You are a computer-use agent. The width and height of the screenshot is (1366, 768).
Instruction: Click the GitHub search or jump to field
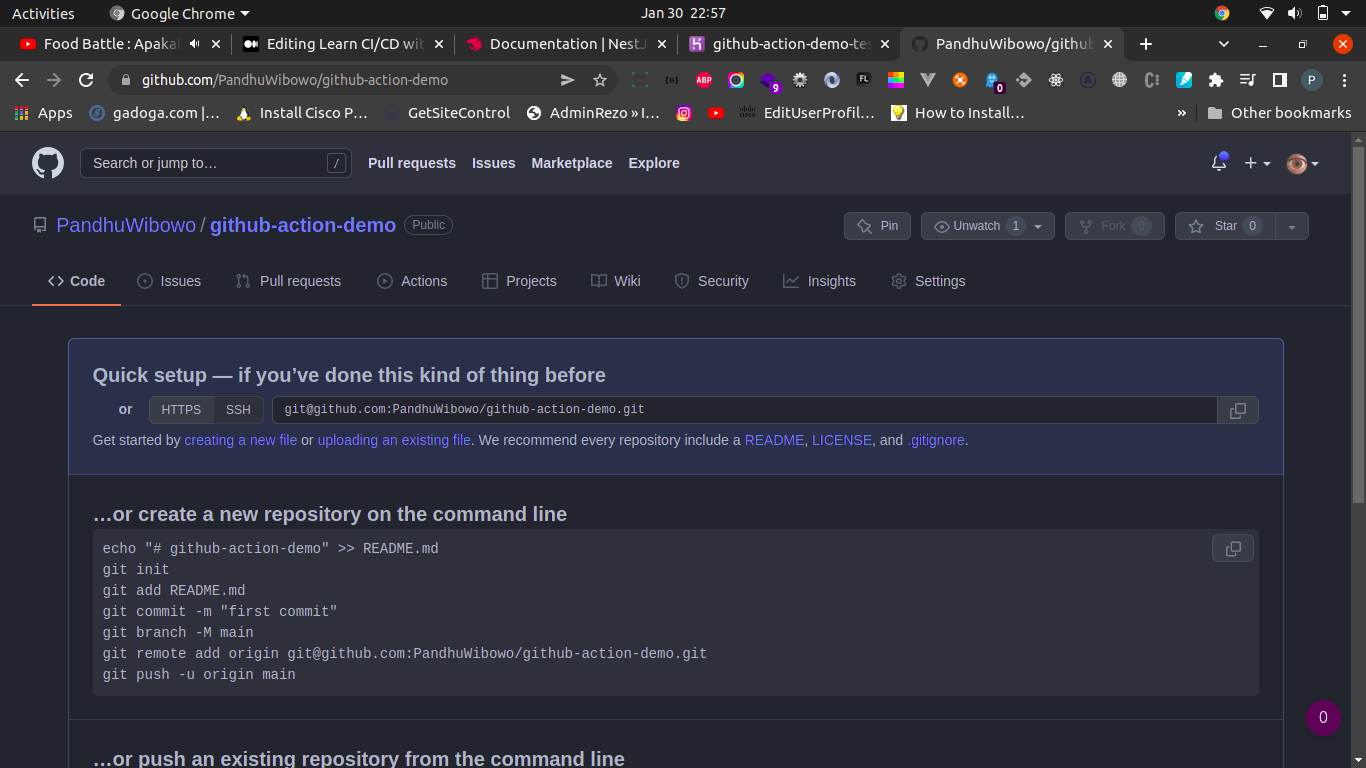pos(216,163)
